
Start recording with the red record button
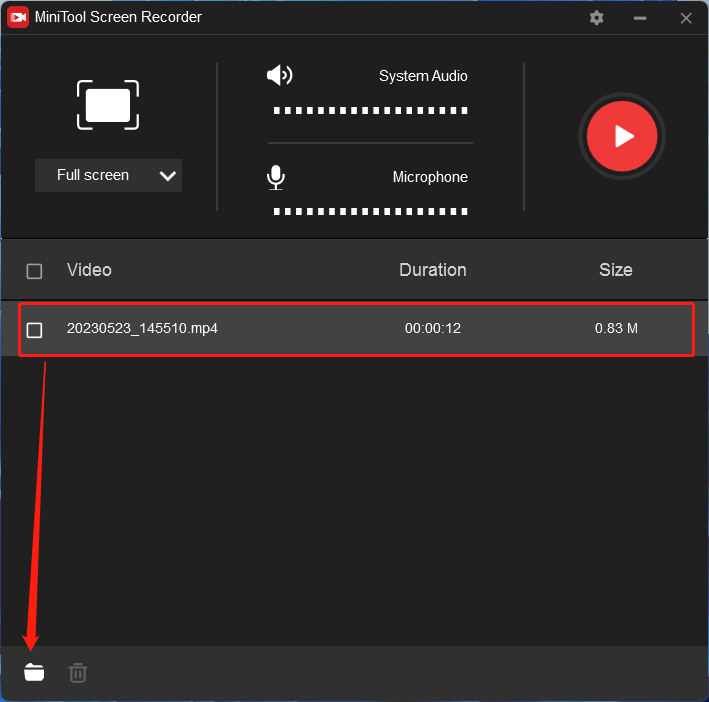622,136
